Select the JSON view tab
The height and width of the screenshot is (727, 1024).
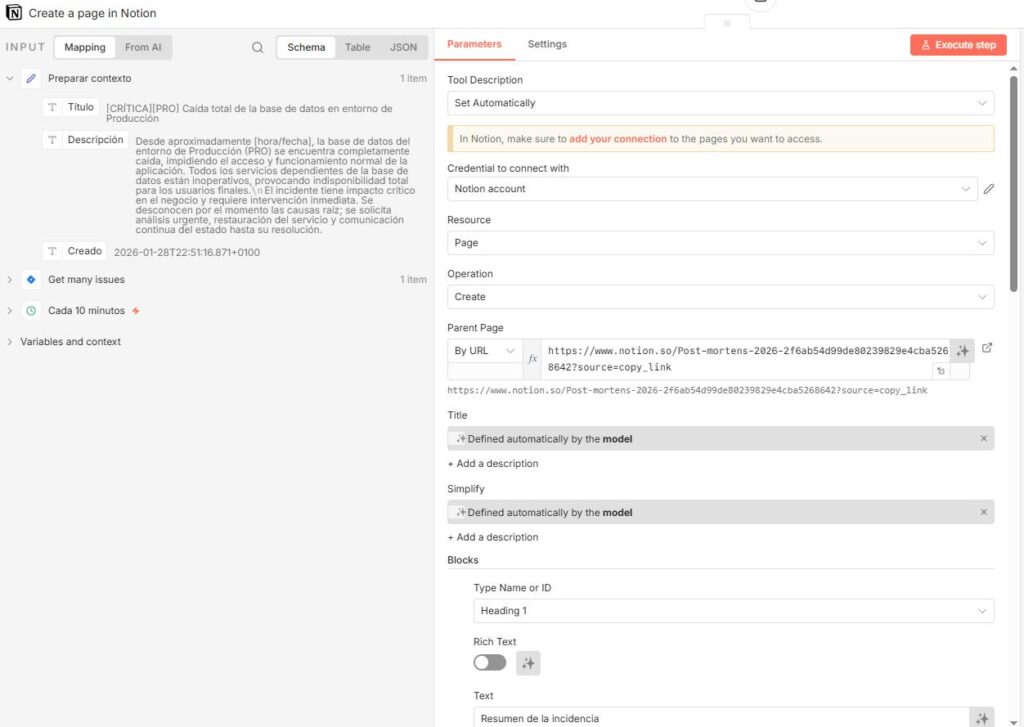click(x=403, y=47)
